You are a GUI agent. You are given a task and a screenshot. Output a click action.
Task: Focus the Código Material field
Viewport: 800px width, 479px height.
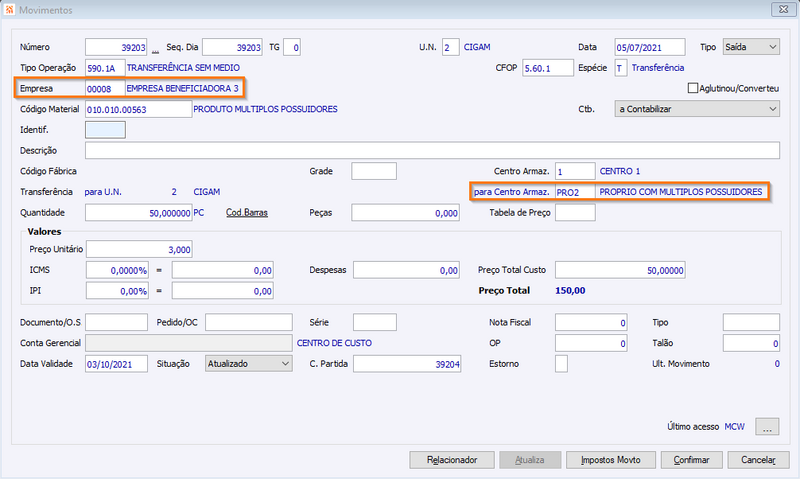138,109
